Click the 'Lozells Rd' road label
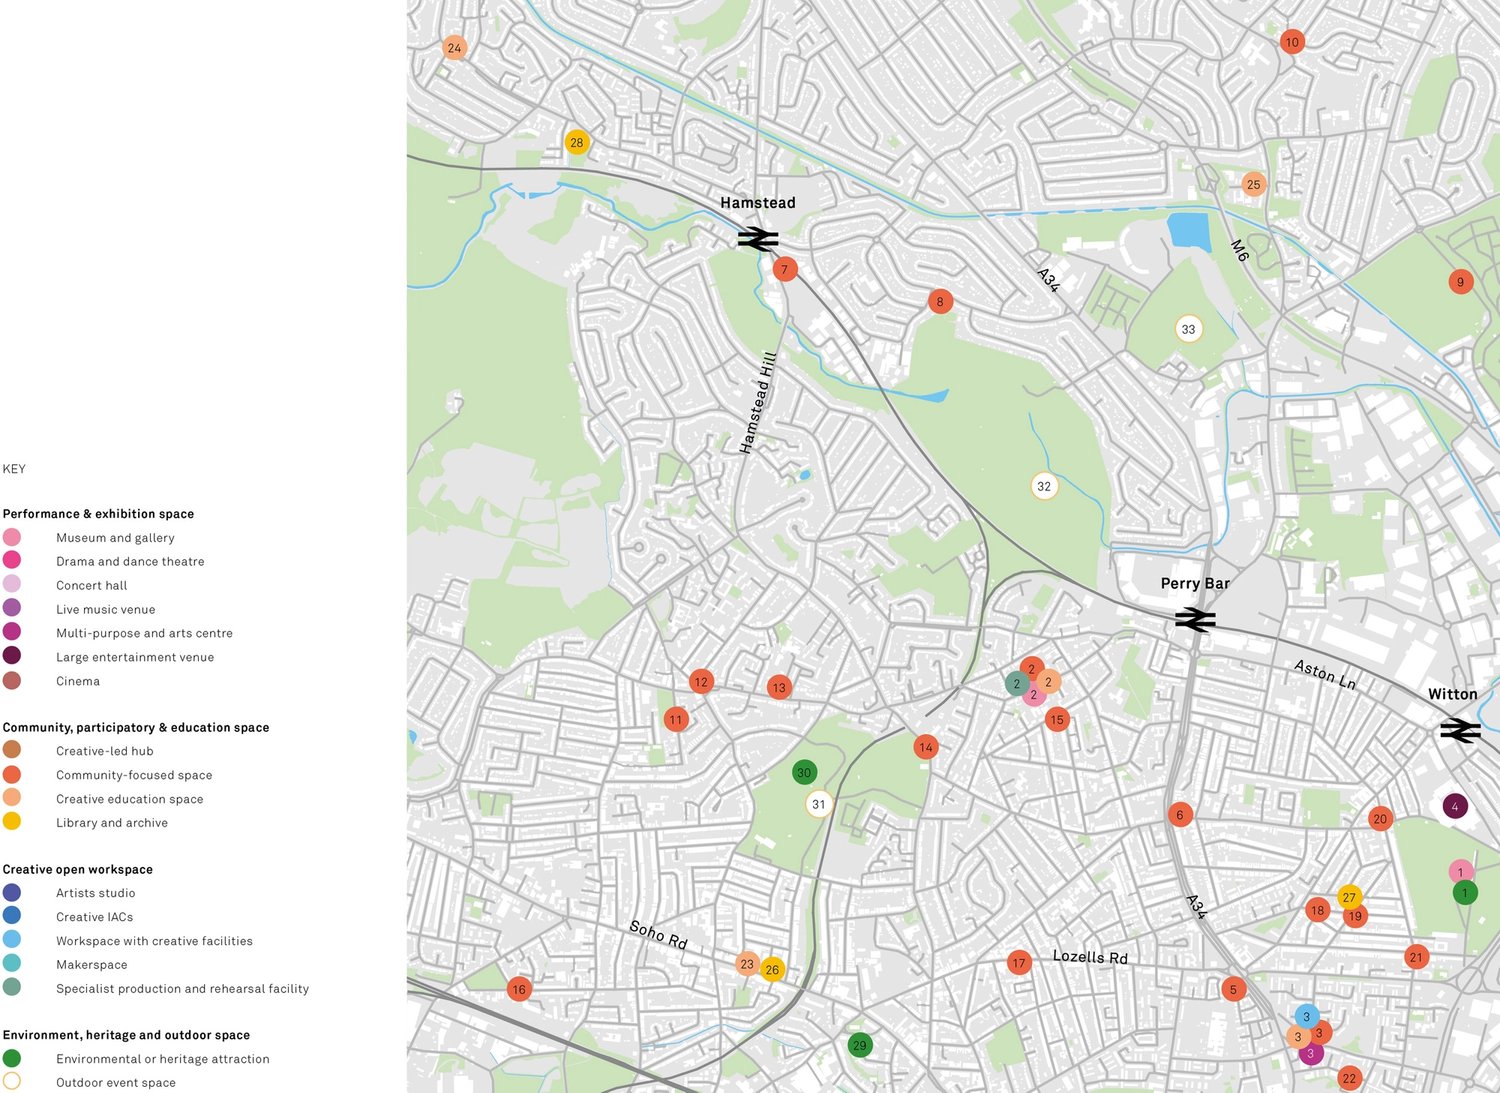This screenshot has height=1093, width=1500. [1090, 957]
